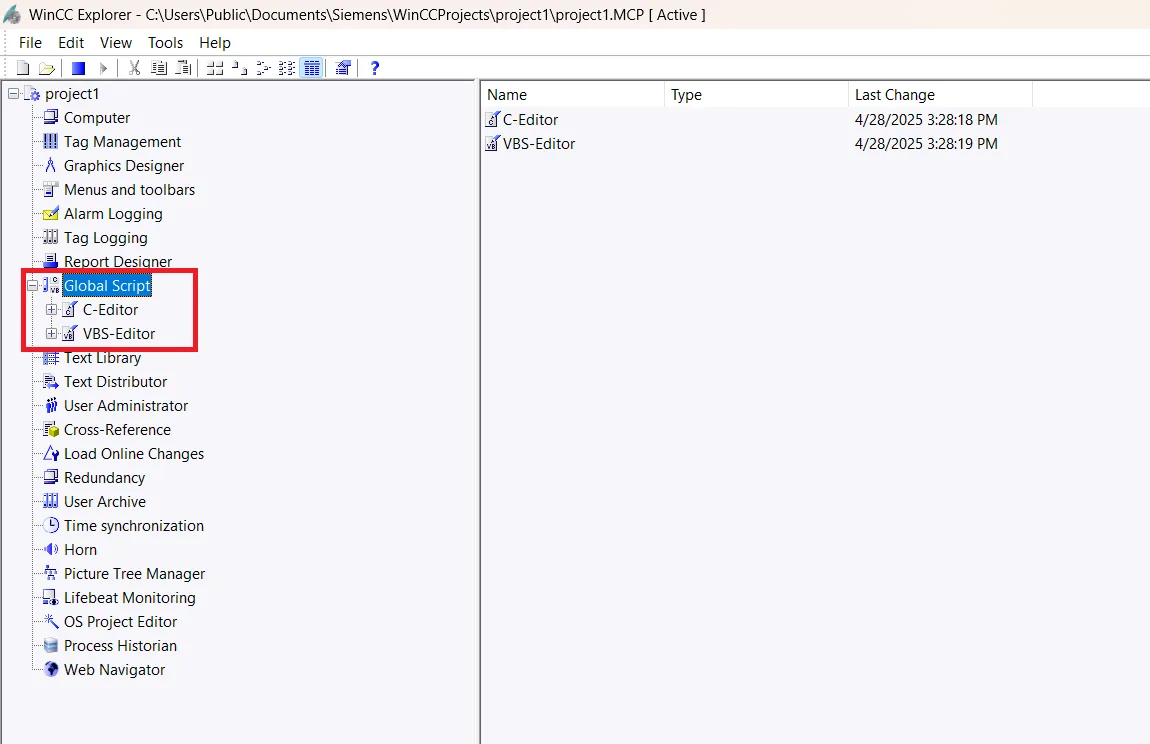Select Text Library in the tree
Screen dimensions: 1150x744
pyautogui.click(x=103, y=357)
